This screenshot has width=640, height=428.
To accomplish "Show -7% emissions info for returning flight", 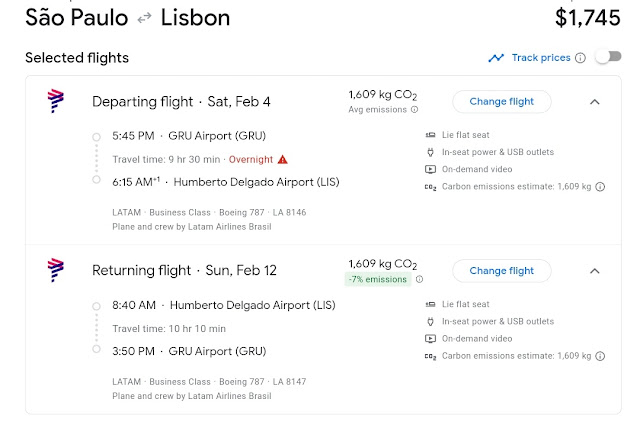I will [x=419, y=279].
